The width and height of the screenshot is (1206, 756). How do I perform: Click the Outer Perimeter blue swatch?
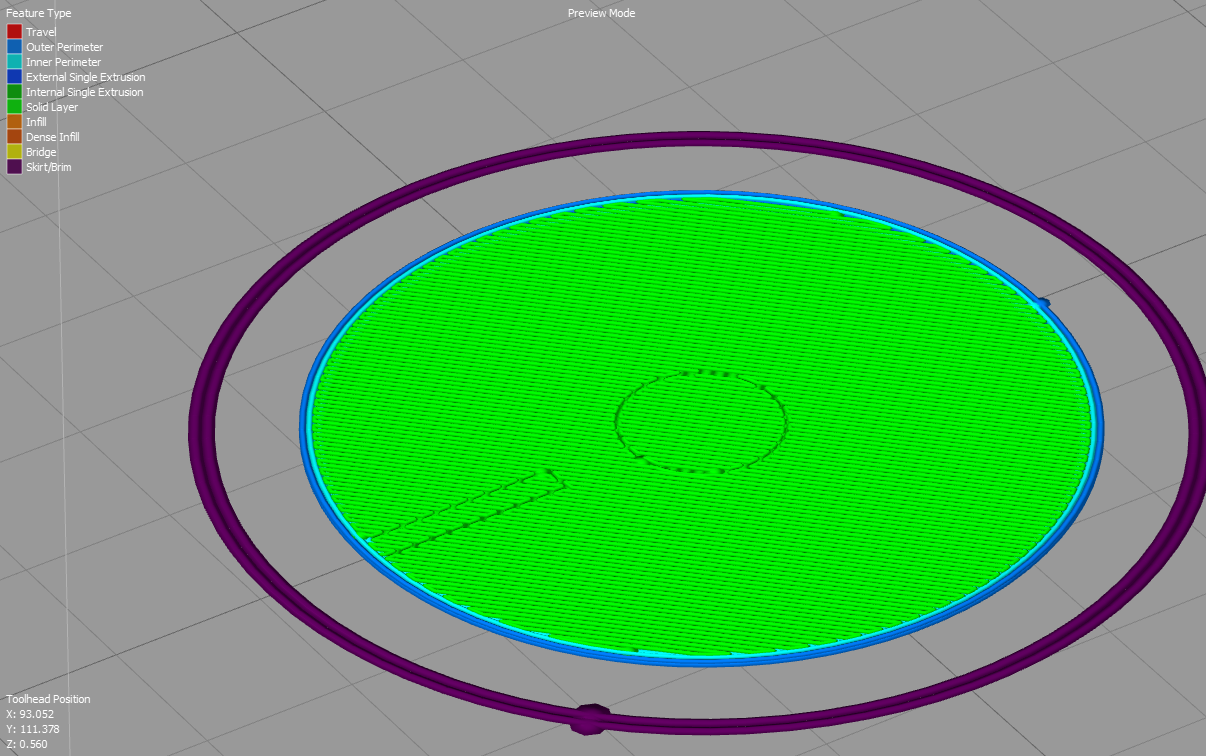[14, 47]
